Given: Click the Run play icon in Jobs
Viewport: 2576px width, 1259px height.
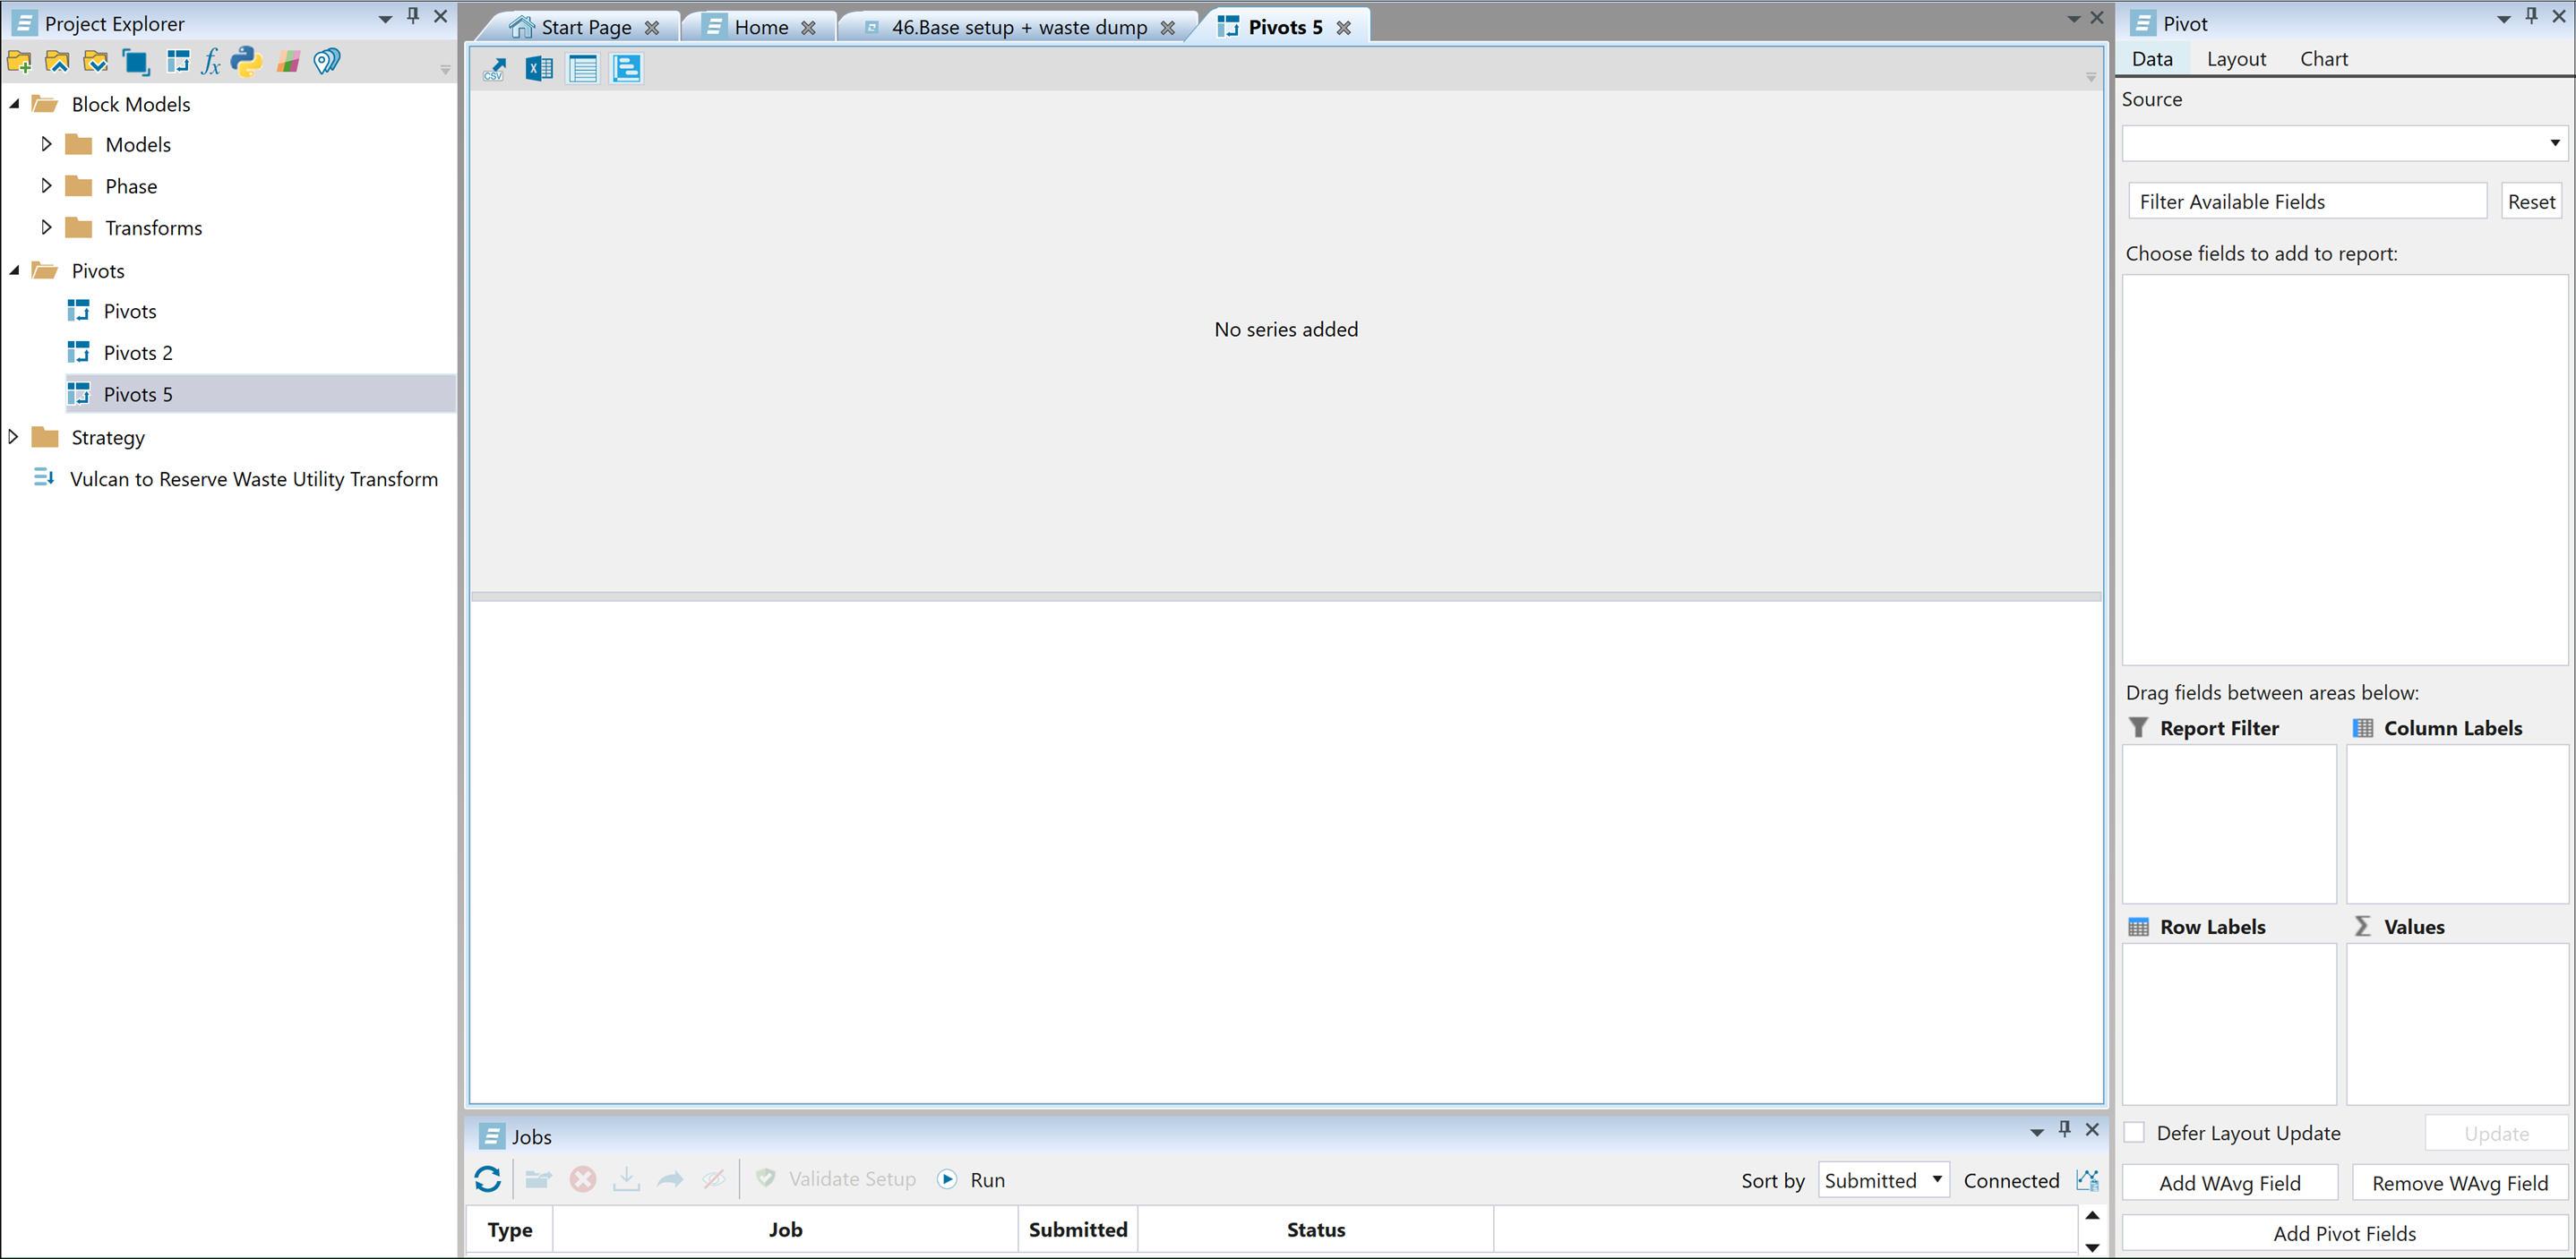Looking at the screenshot, I should coord(947,1179).
